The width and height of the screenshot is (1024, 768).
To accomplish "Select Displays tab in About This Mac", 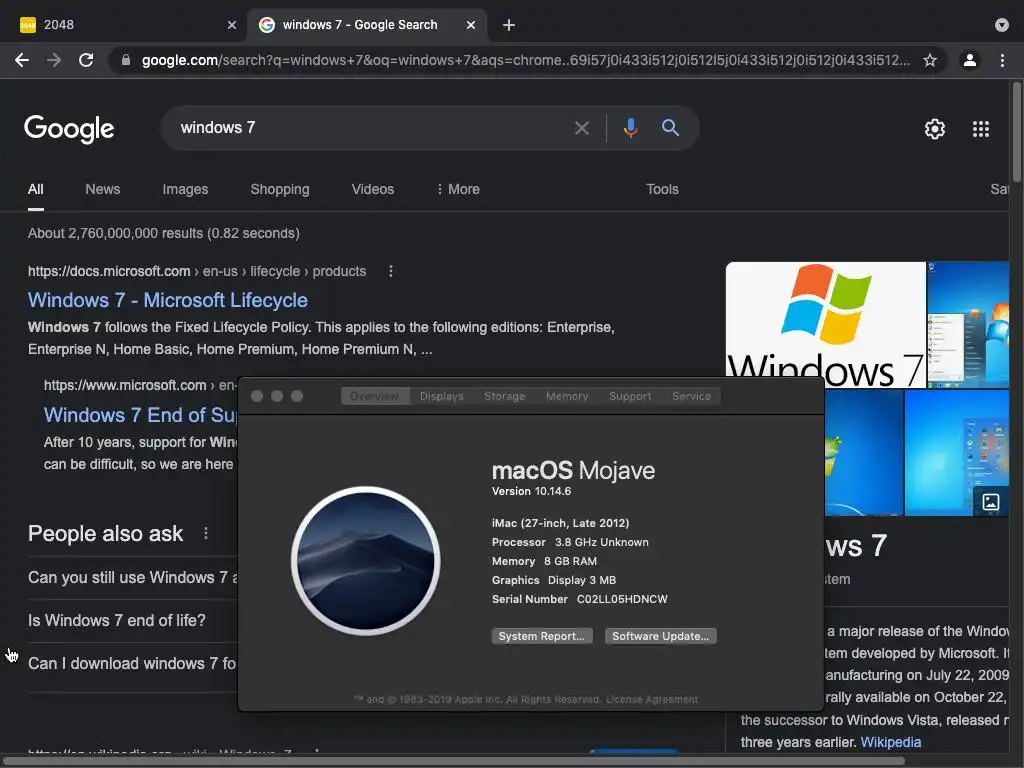I will (x=441, y=396).
